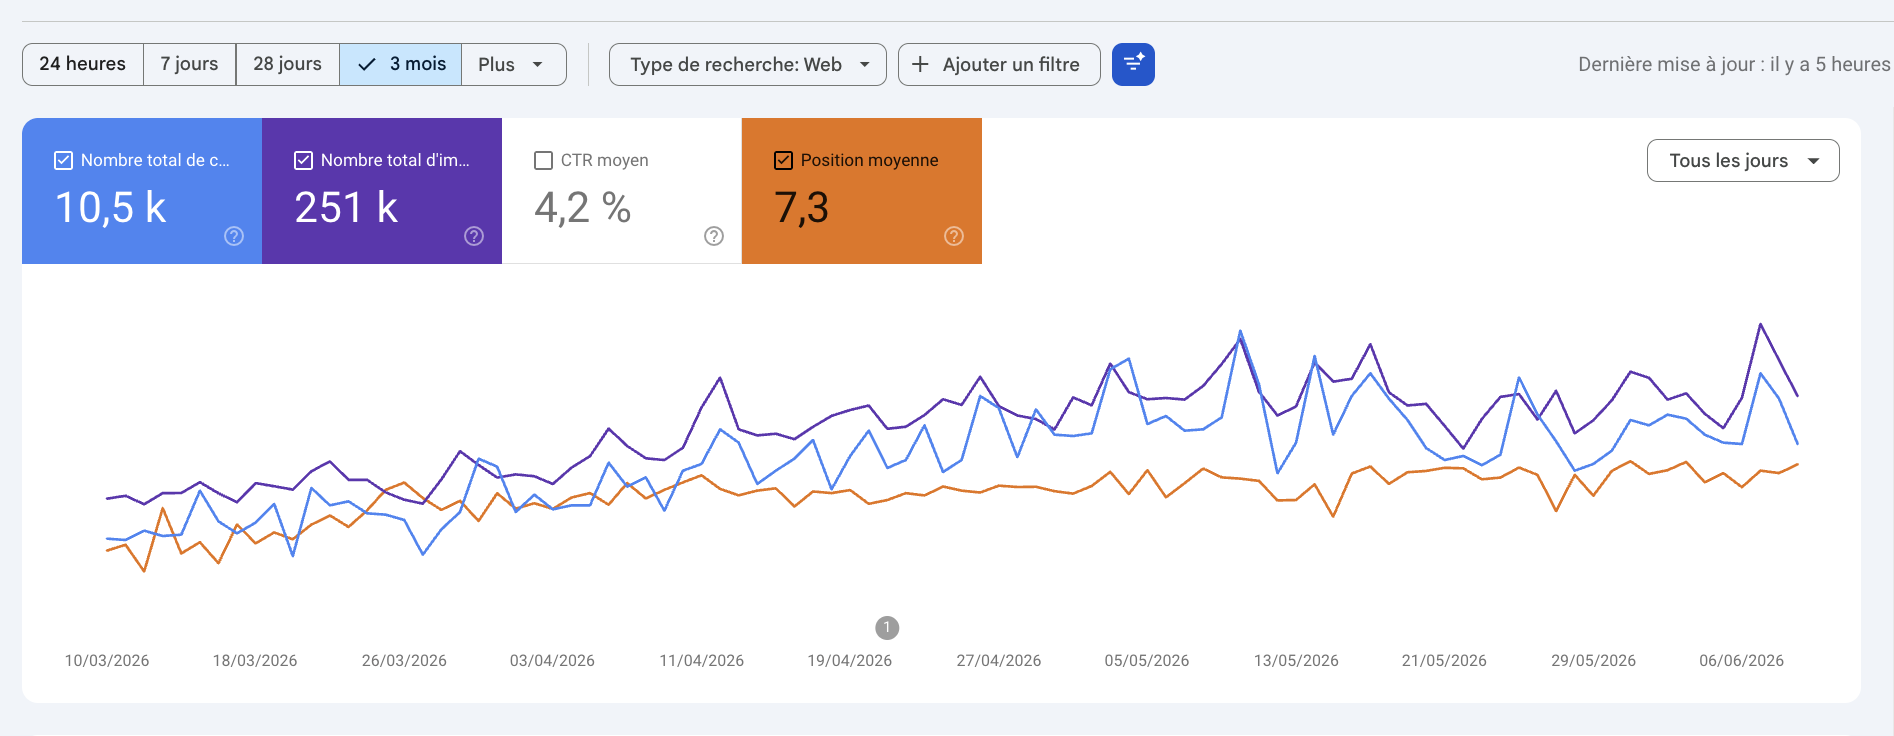
Task: Open the Tous les jours dropdown
Action: click(x=1743, y=161)
